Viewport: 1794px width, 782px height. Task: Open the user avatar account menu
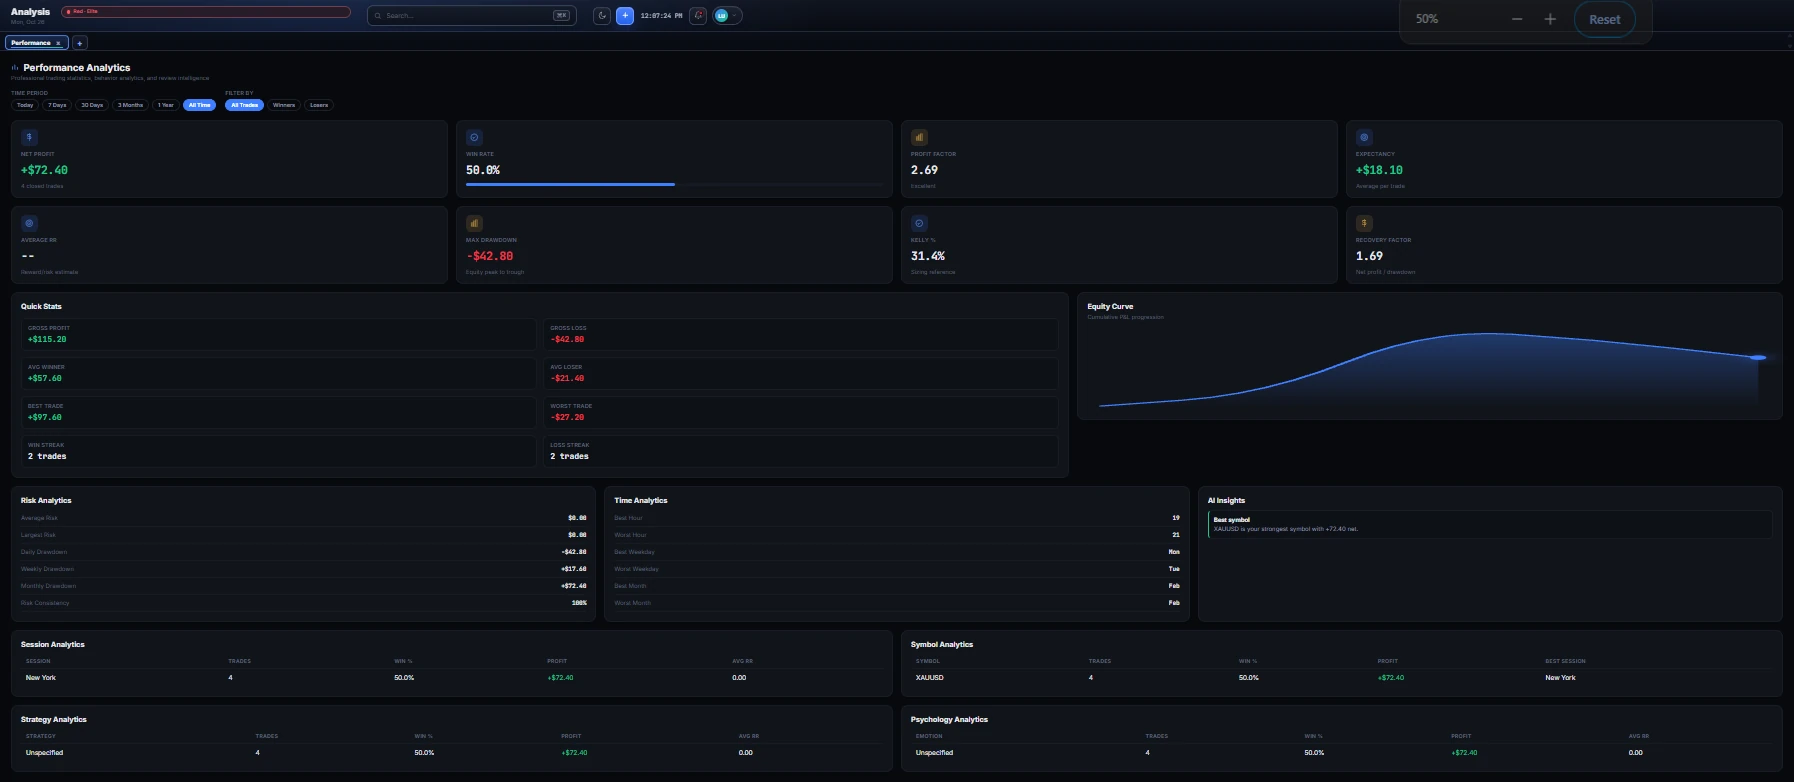[727, 16]
